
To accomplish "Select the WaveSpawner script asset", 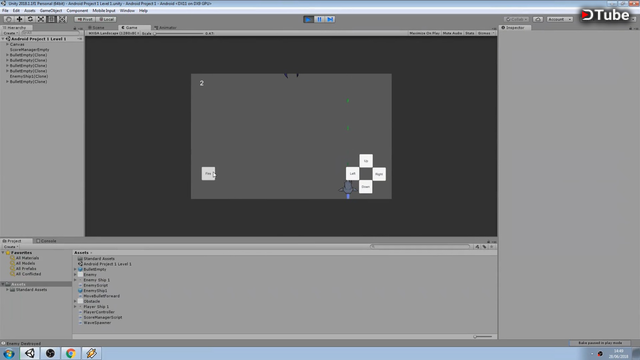I will click(x=97, y=322).
